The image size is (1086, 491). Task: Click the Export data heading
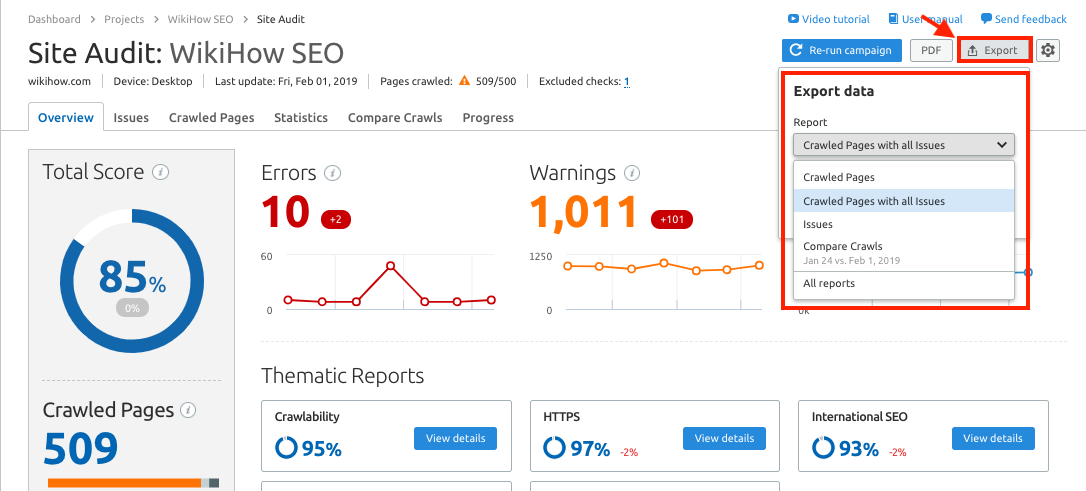point(833,91)
